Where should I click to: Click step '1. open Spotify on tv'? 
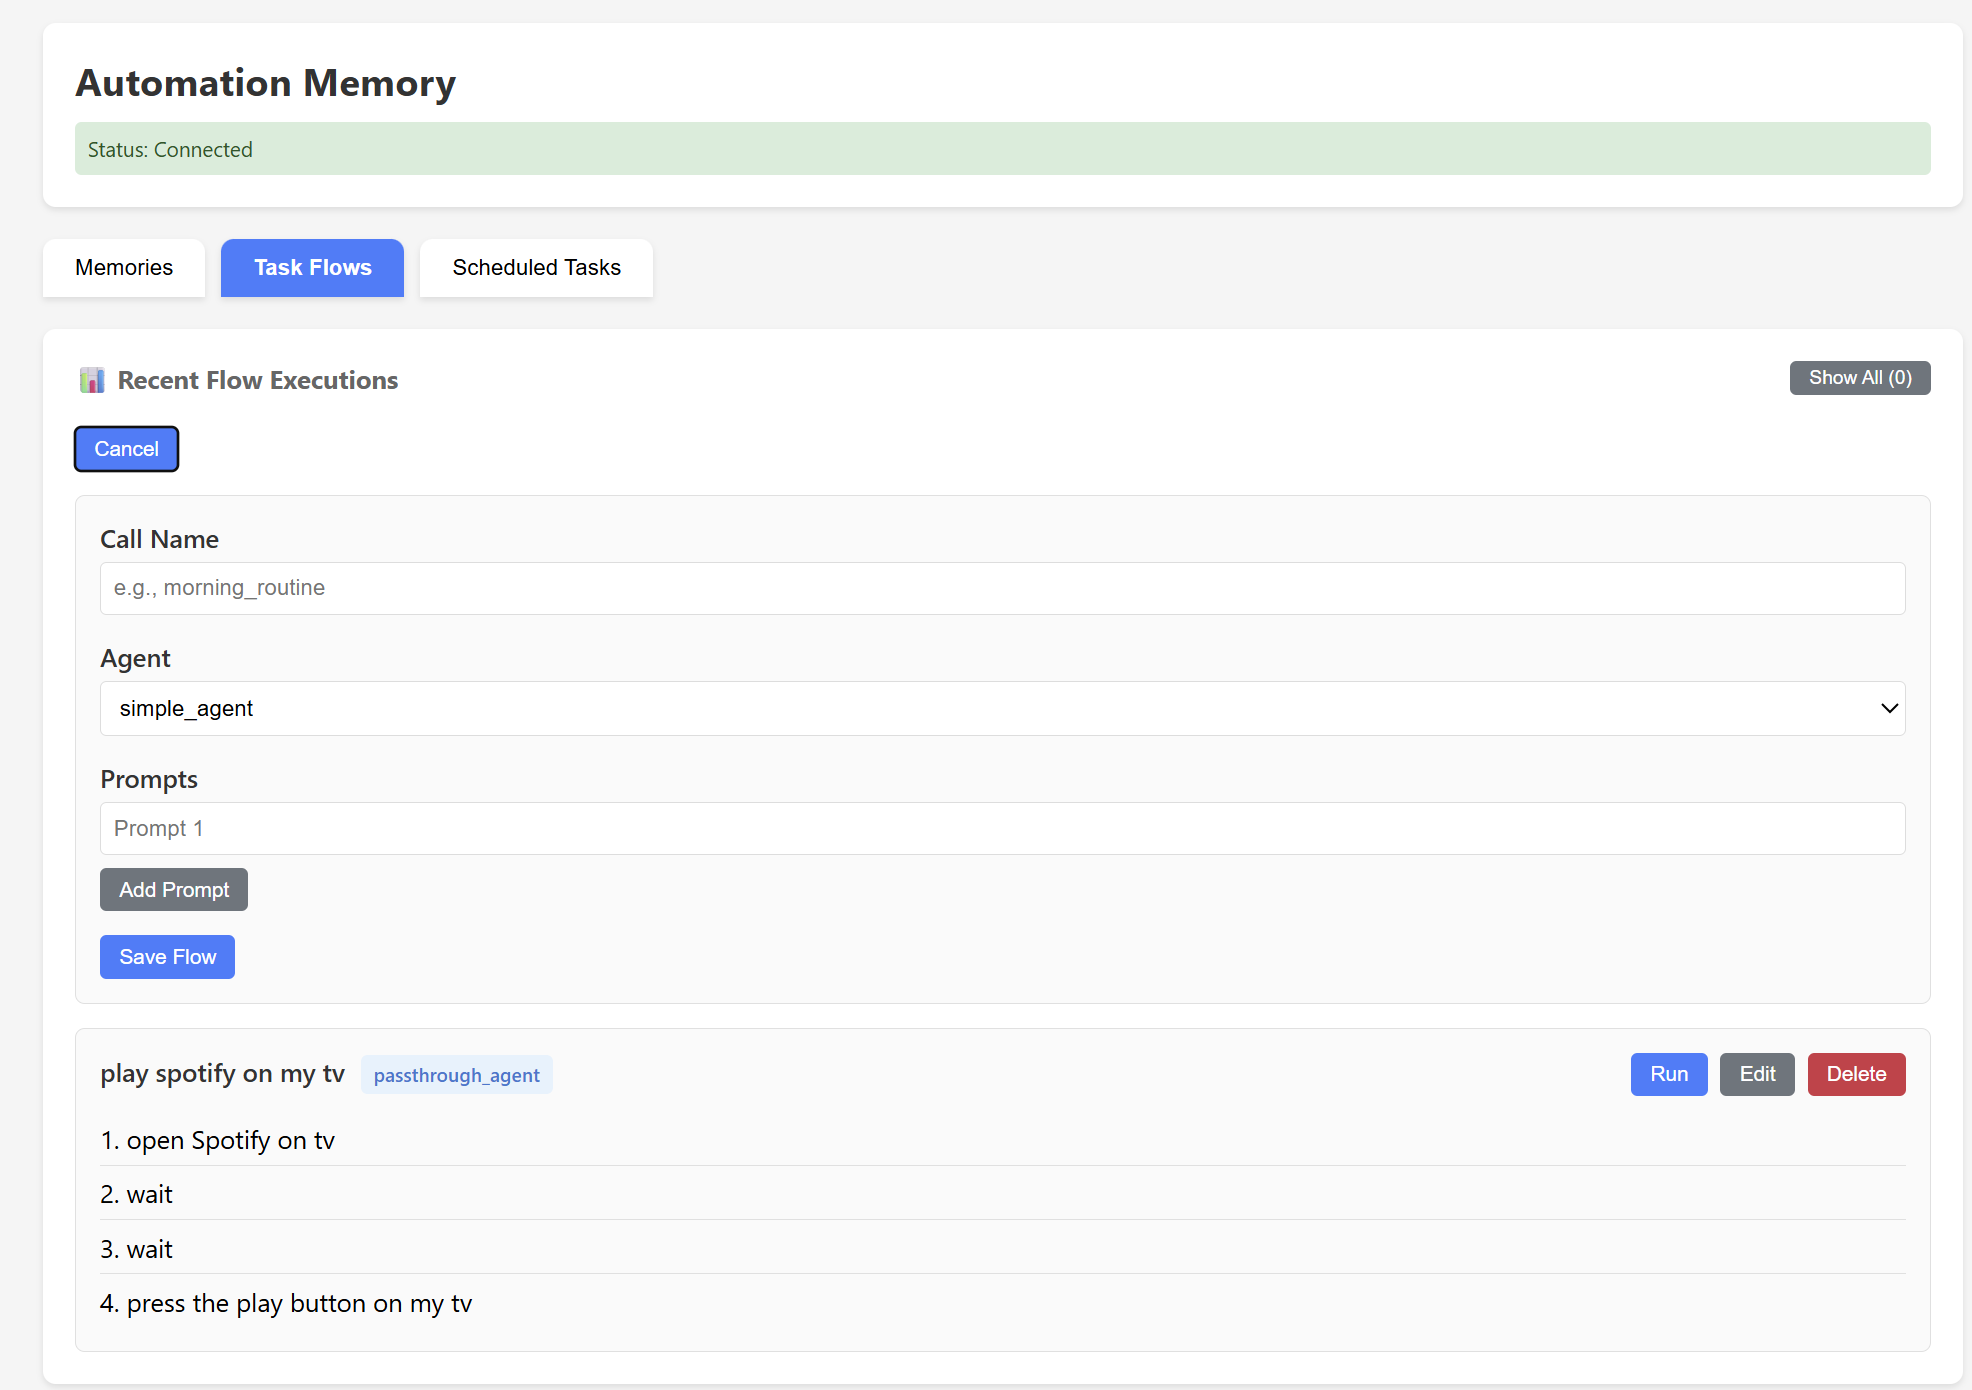(1002, 1141)
